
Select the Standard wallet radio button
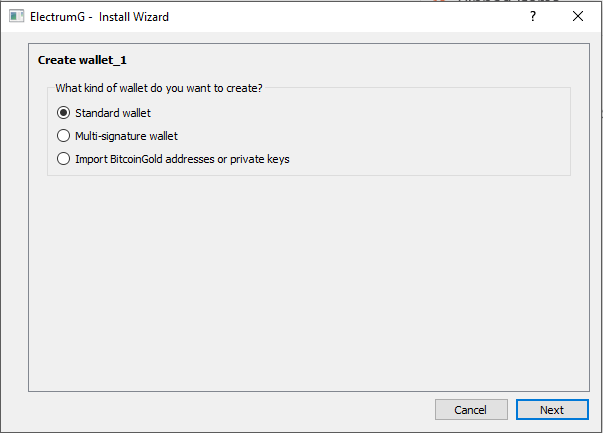pyautogui.click(x=64, y=113)
